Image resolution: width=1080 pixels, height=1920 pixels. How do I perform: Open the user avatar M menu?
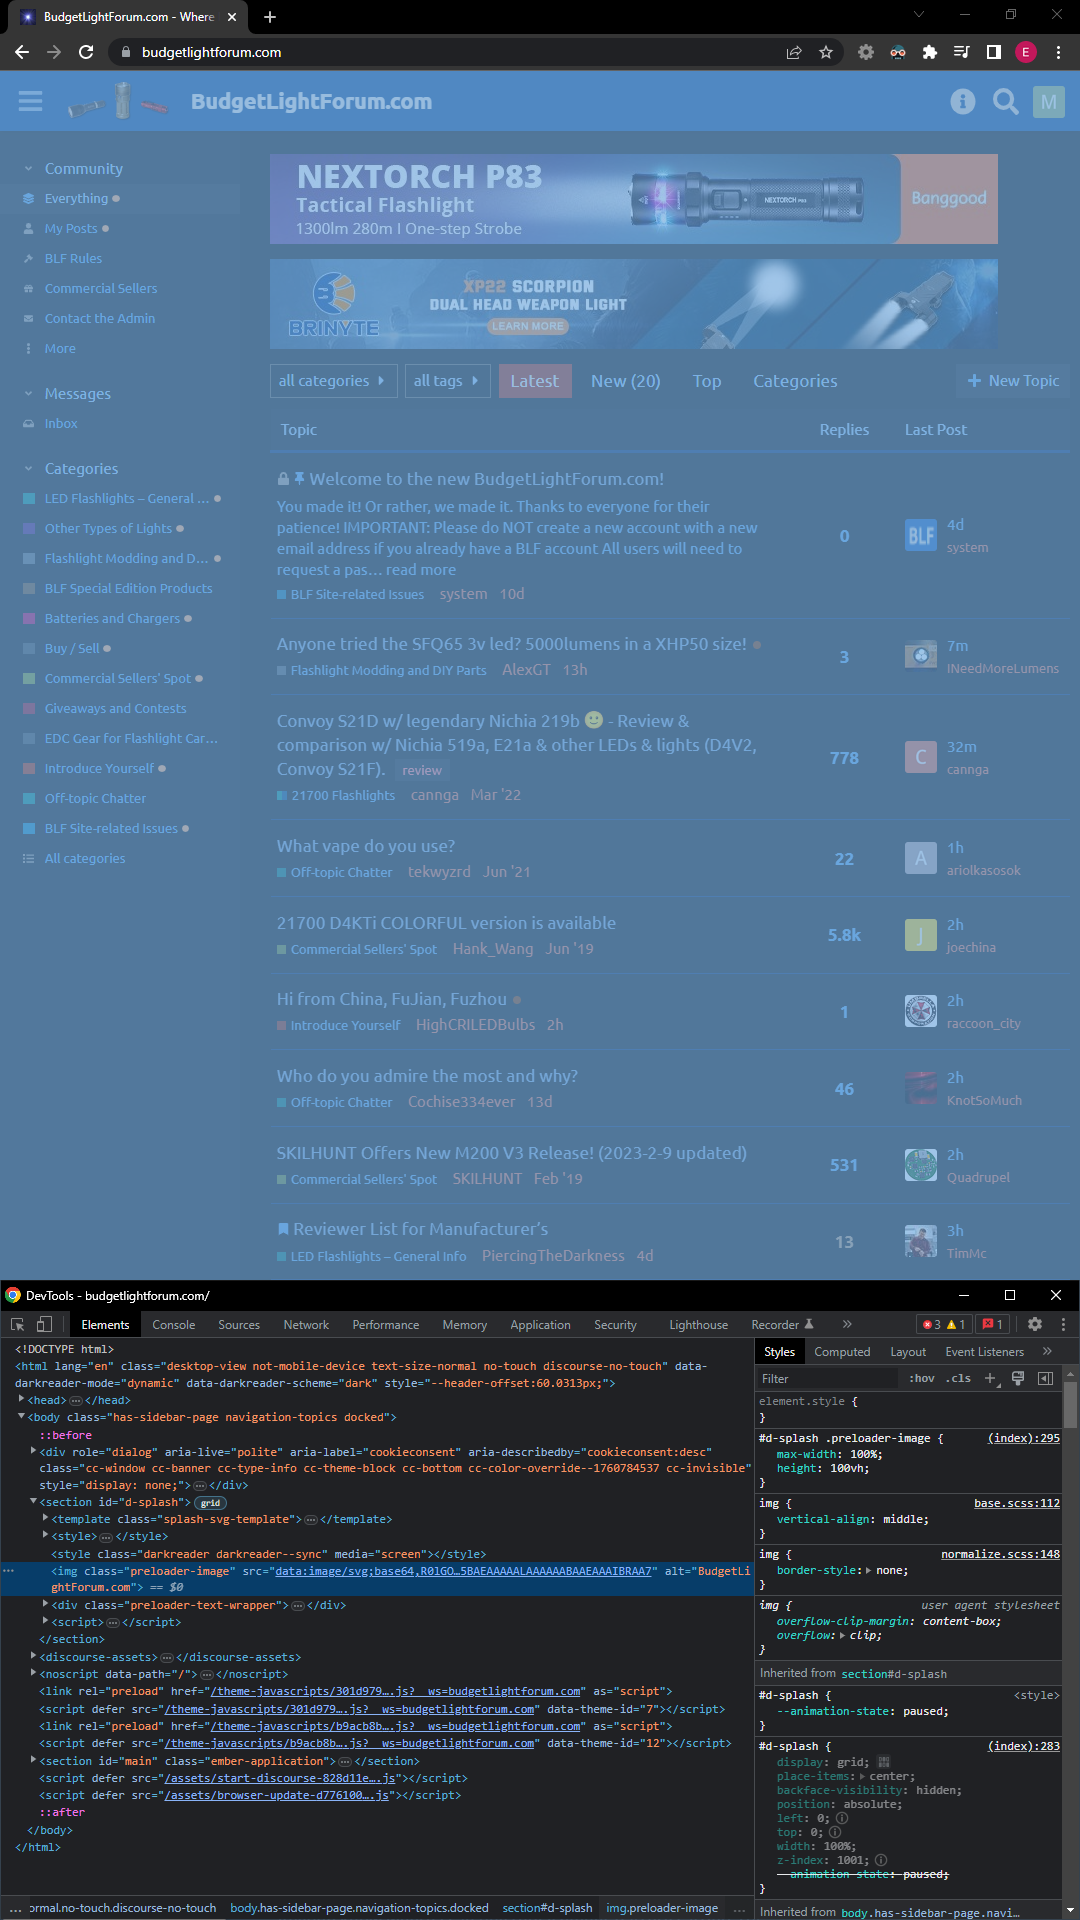[1048, 101]
